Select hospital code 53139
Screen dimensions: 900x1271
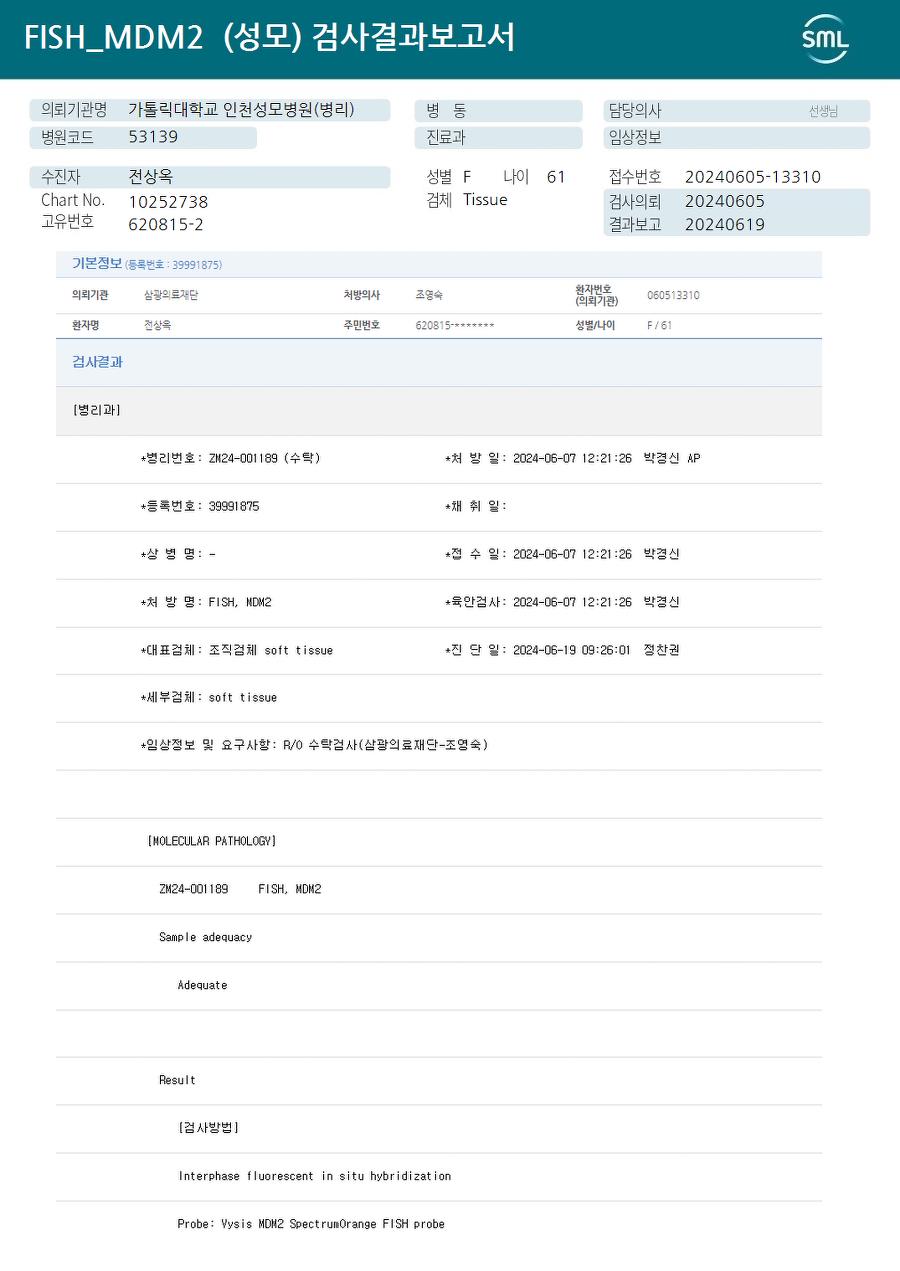153,137
